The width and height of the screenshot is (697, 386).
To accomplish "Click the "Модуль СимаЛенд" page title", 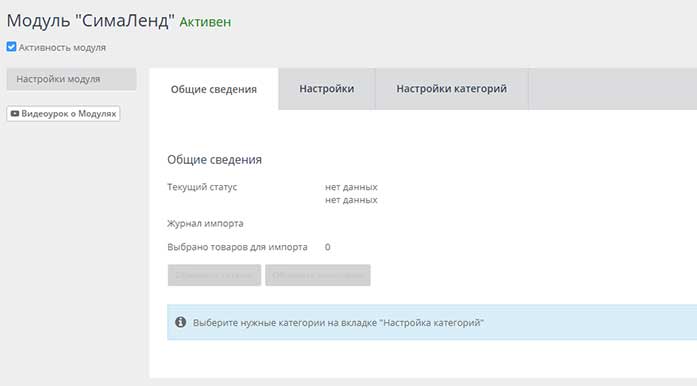I will coord(91,21).
